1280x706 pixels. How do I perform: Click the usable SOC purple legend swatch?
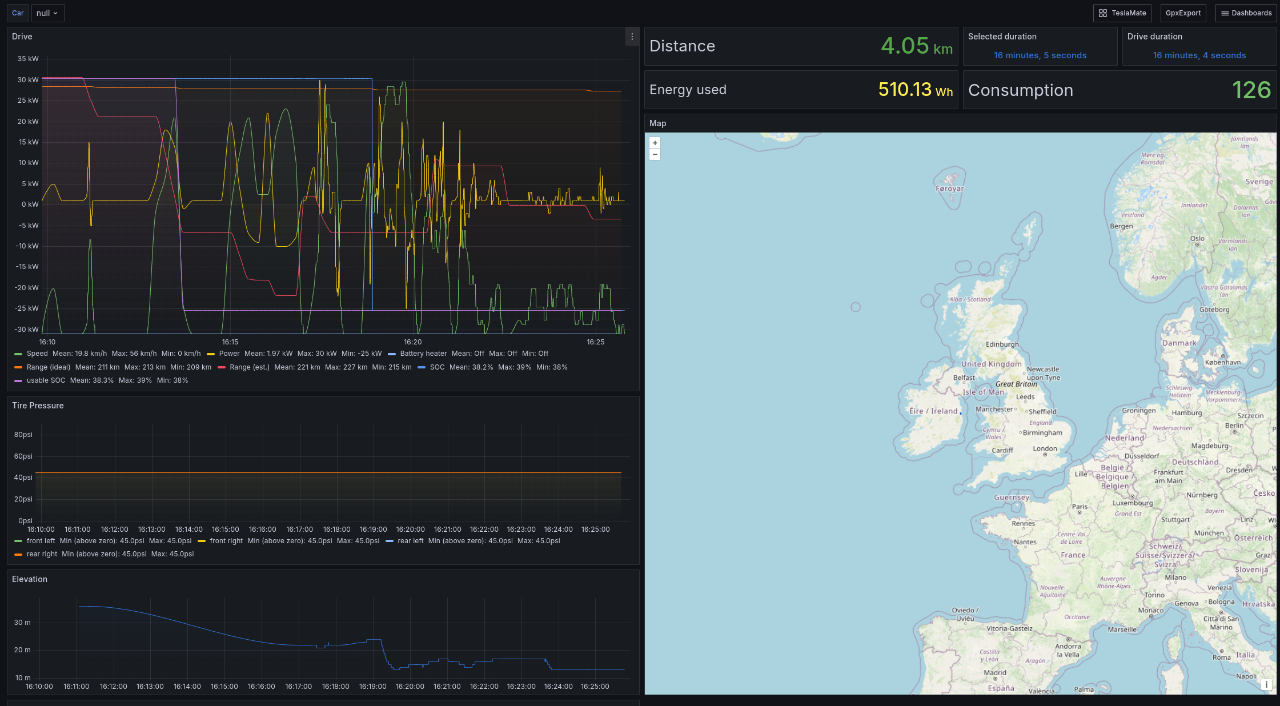coord(18,381)
